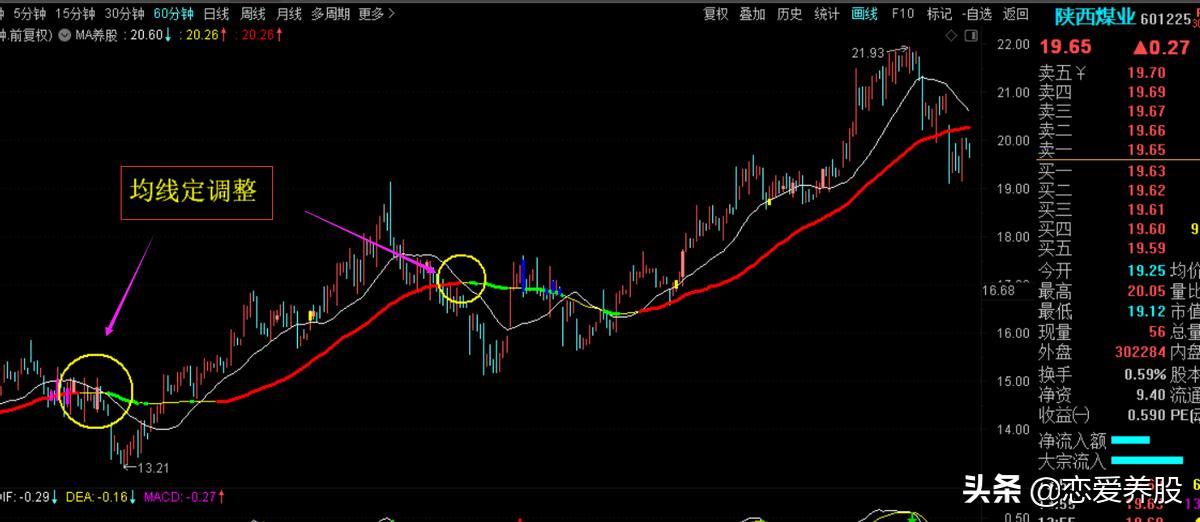1200x522 pixels.
Task: Open the 统计 statistics tool
Action: click(827, 13)
